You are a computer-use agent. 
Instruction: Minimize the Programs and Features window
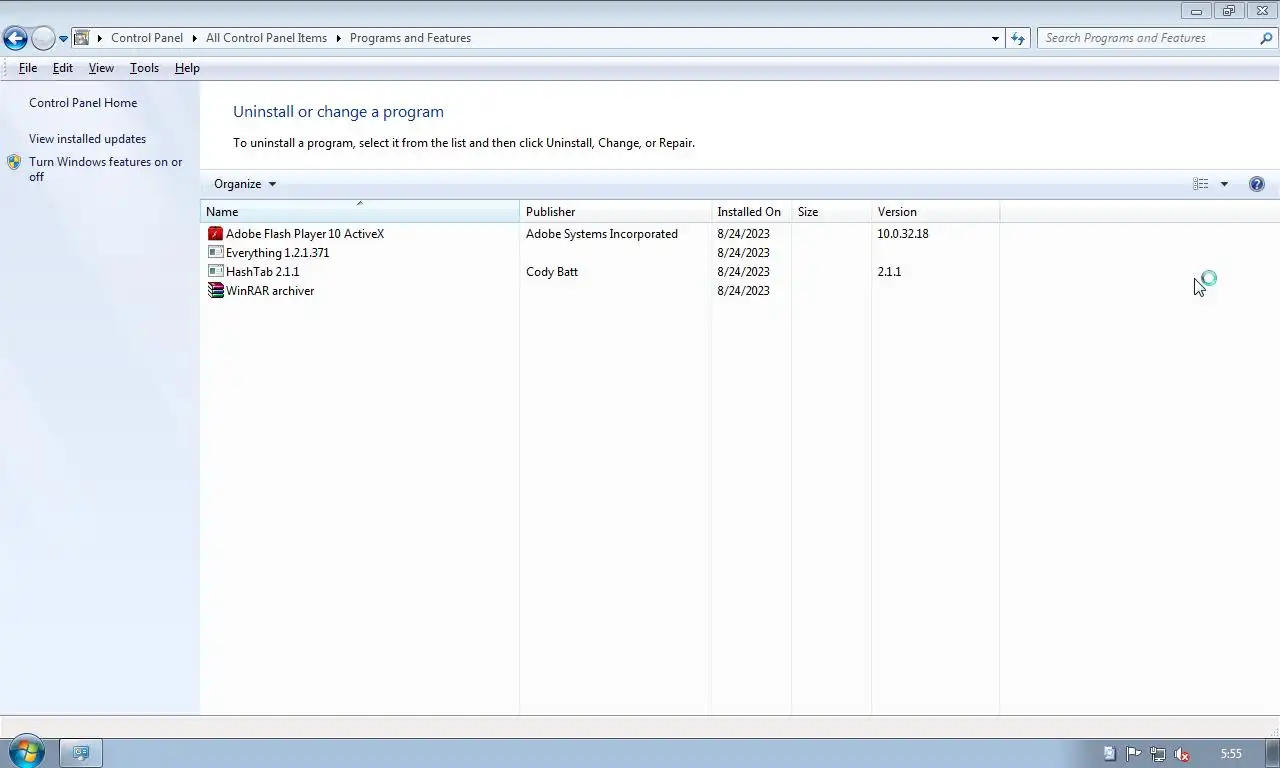(x=1196, y=11)
